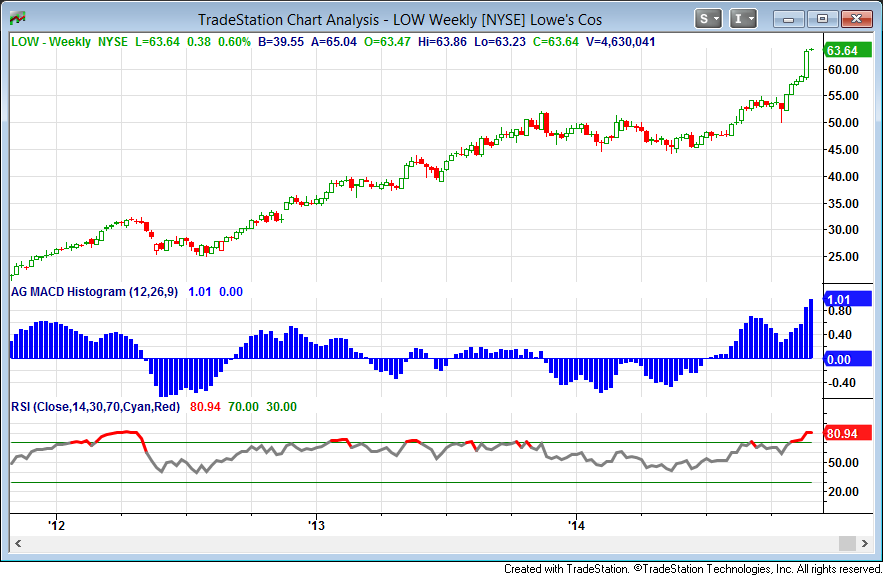This screenshot has height=575, width=883.
Task: Click the 0.60% percent change value
Action: pos(234,42)
